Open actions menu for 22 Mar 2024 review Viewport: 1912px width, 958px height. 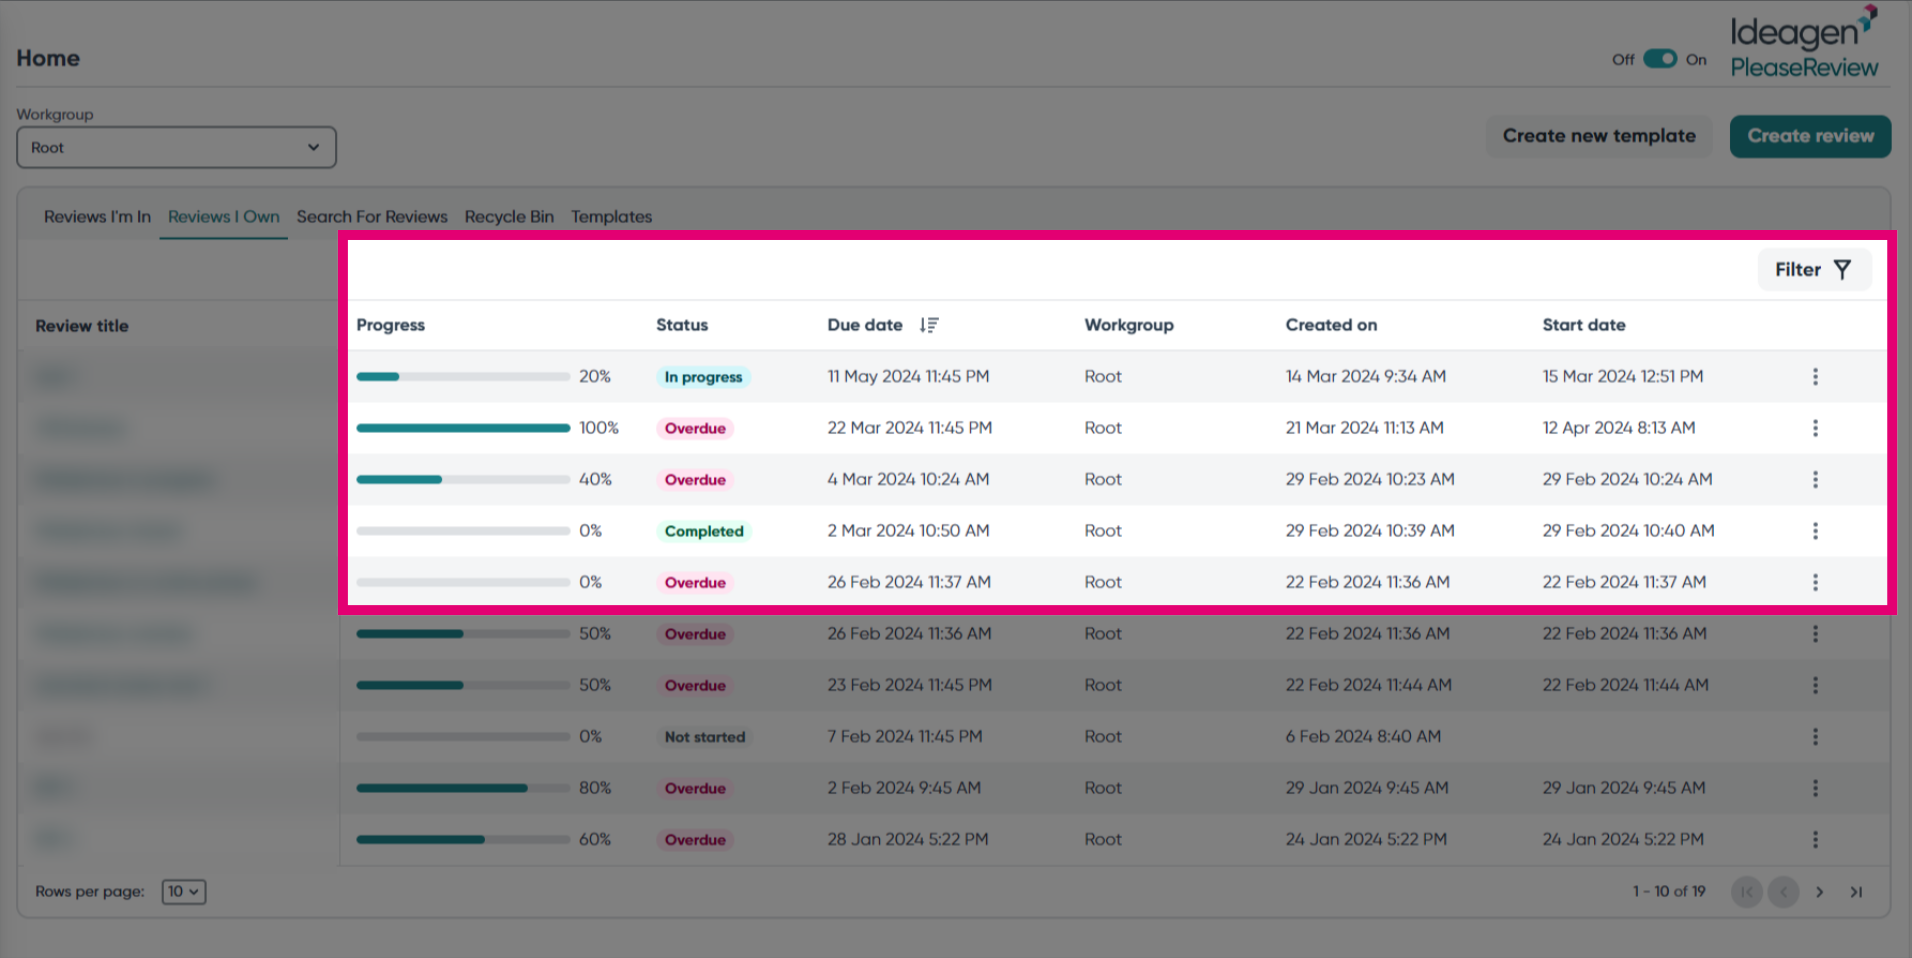click(1815, 428)
